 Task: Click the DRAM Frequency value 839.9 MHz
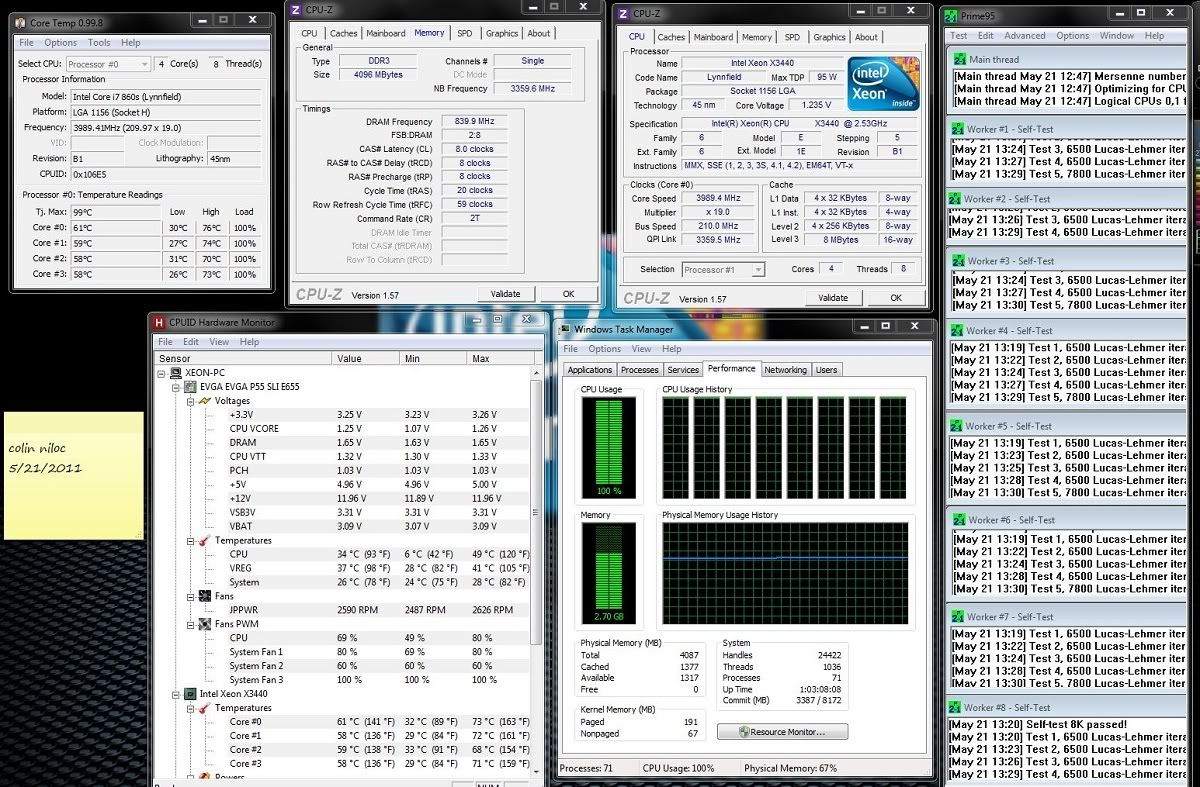[474, 121]
